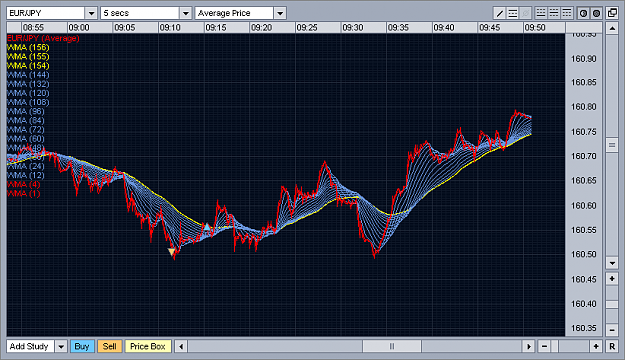Click the Buy button
Image resolution: width=625 pixels, height=360 pixels.
[82, 346]
